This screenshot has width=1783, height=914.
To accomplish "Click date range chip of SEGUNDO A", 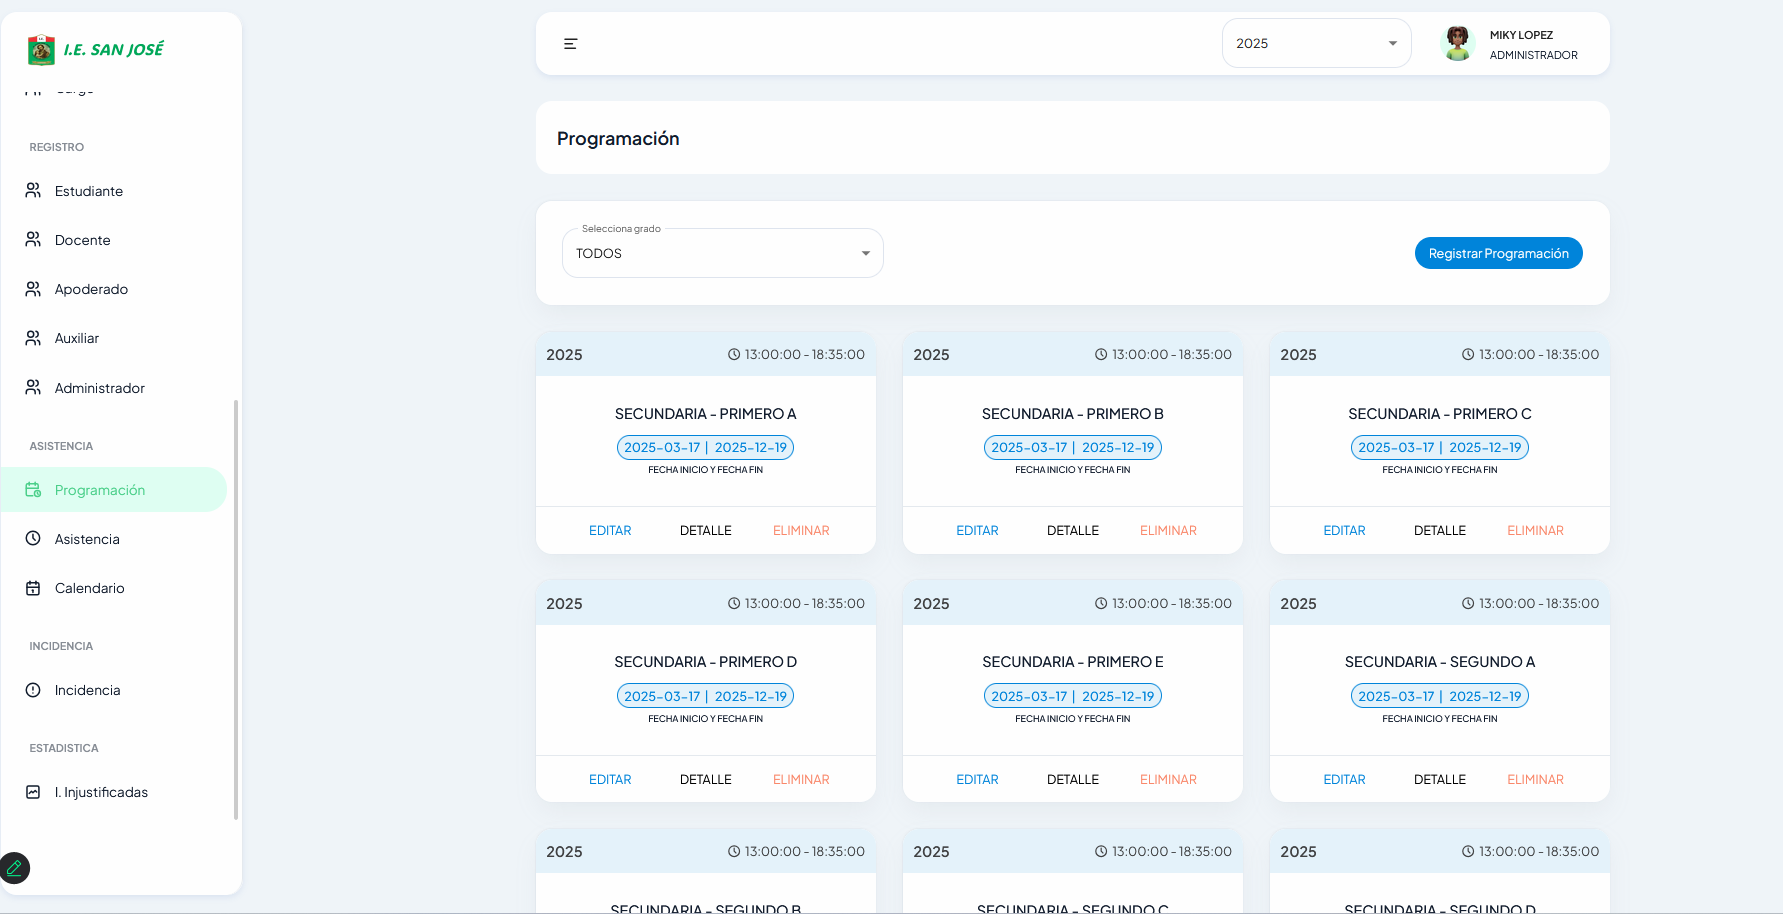I will click(x=1439, y=696).
